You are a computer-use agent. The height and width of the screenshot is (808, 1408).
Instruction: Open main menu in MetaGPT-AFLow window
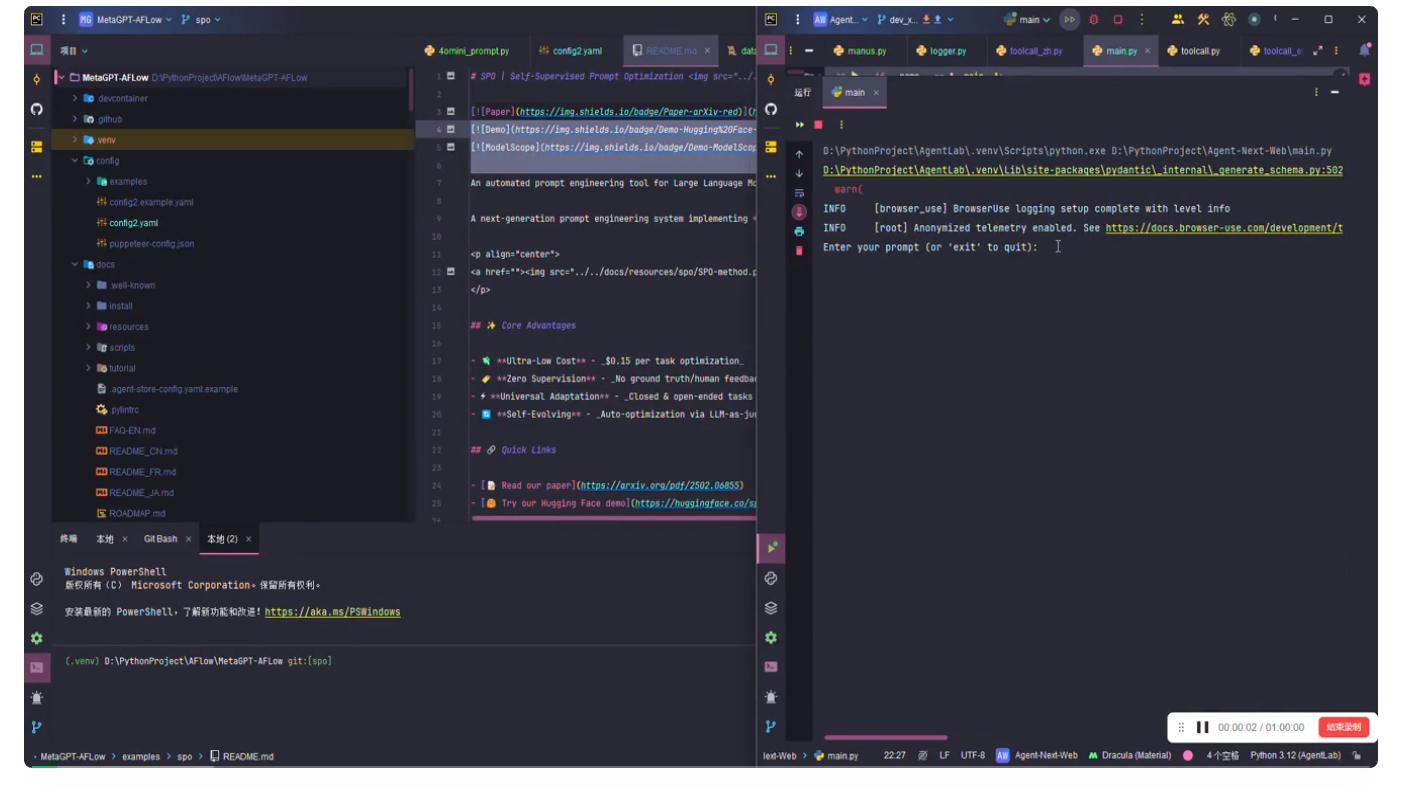(64, 19)
